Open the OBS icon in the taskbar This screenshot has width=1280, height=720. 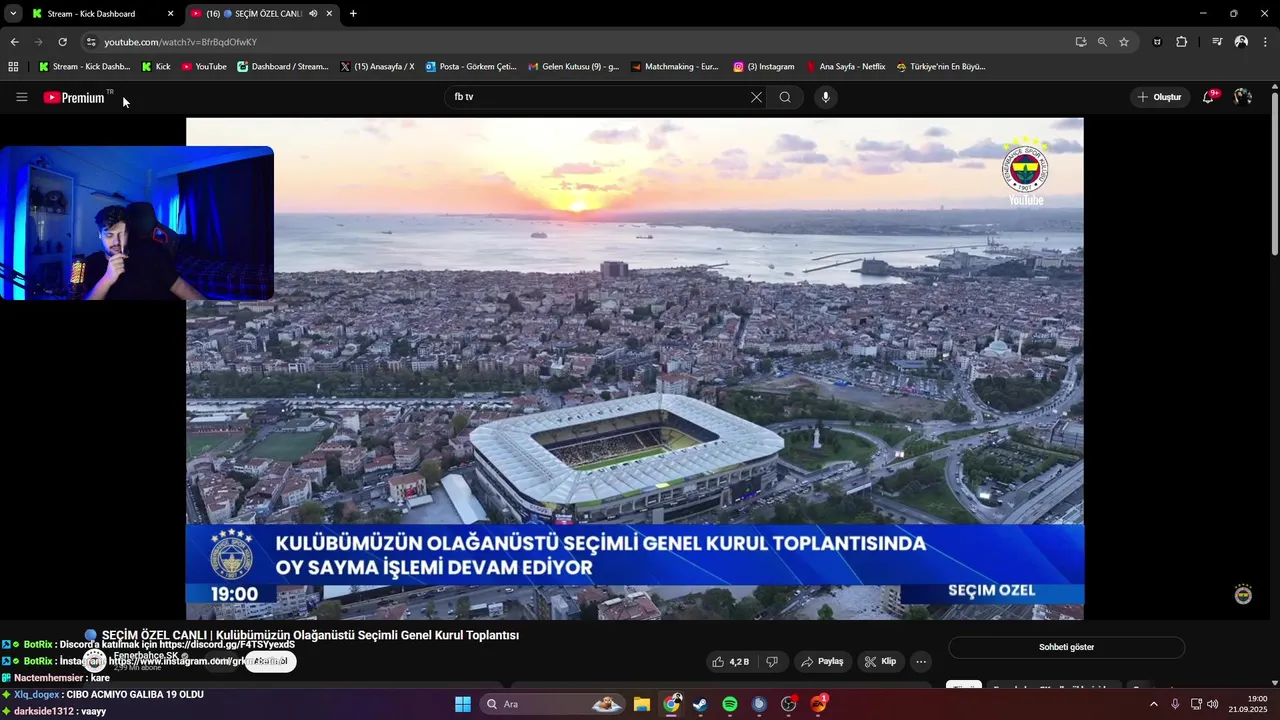point(788,704)
